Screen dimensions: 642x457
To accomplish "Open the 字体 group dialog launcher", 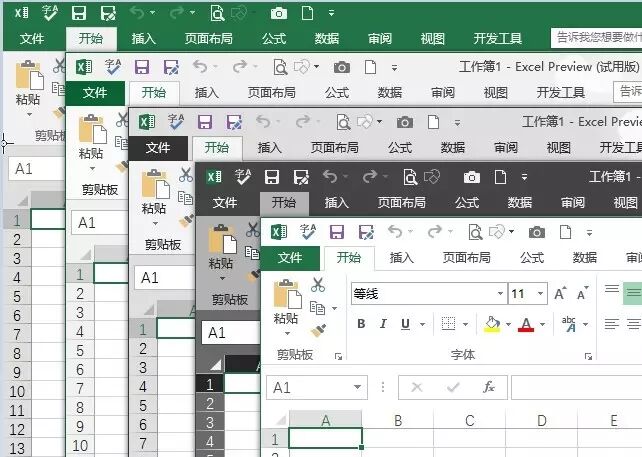I will coord(588,357).
